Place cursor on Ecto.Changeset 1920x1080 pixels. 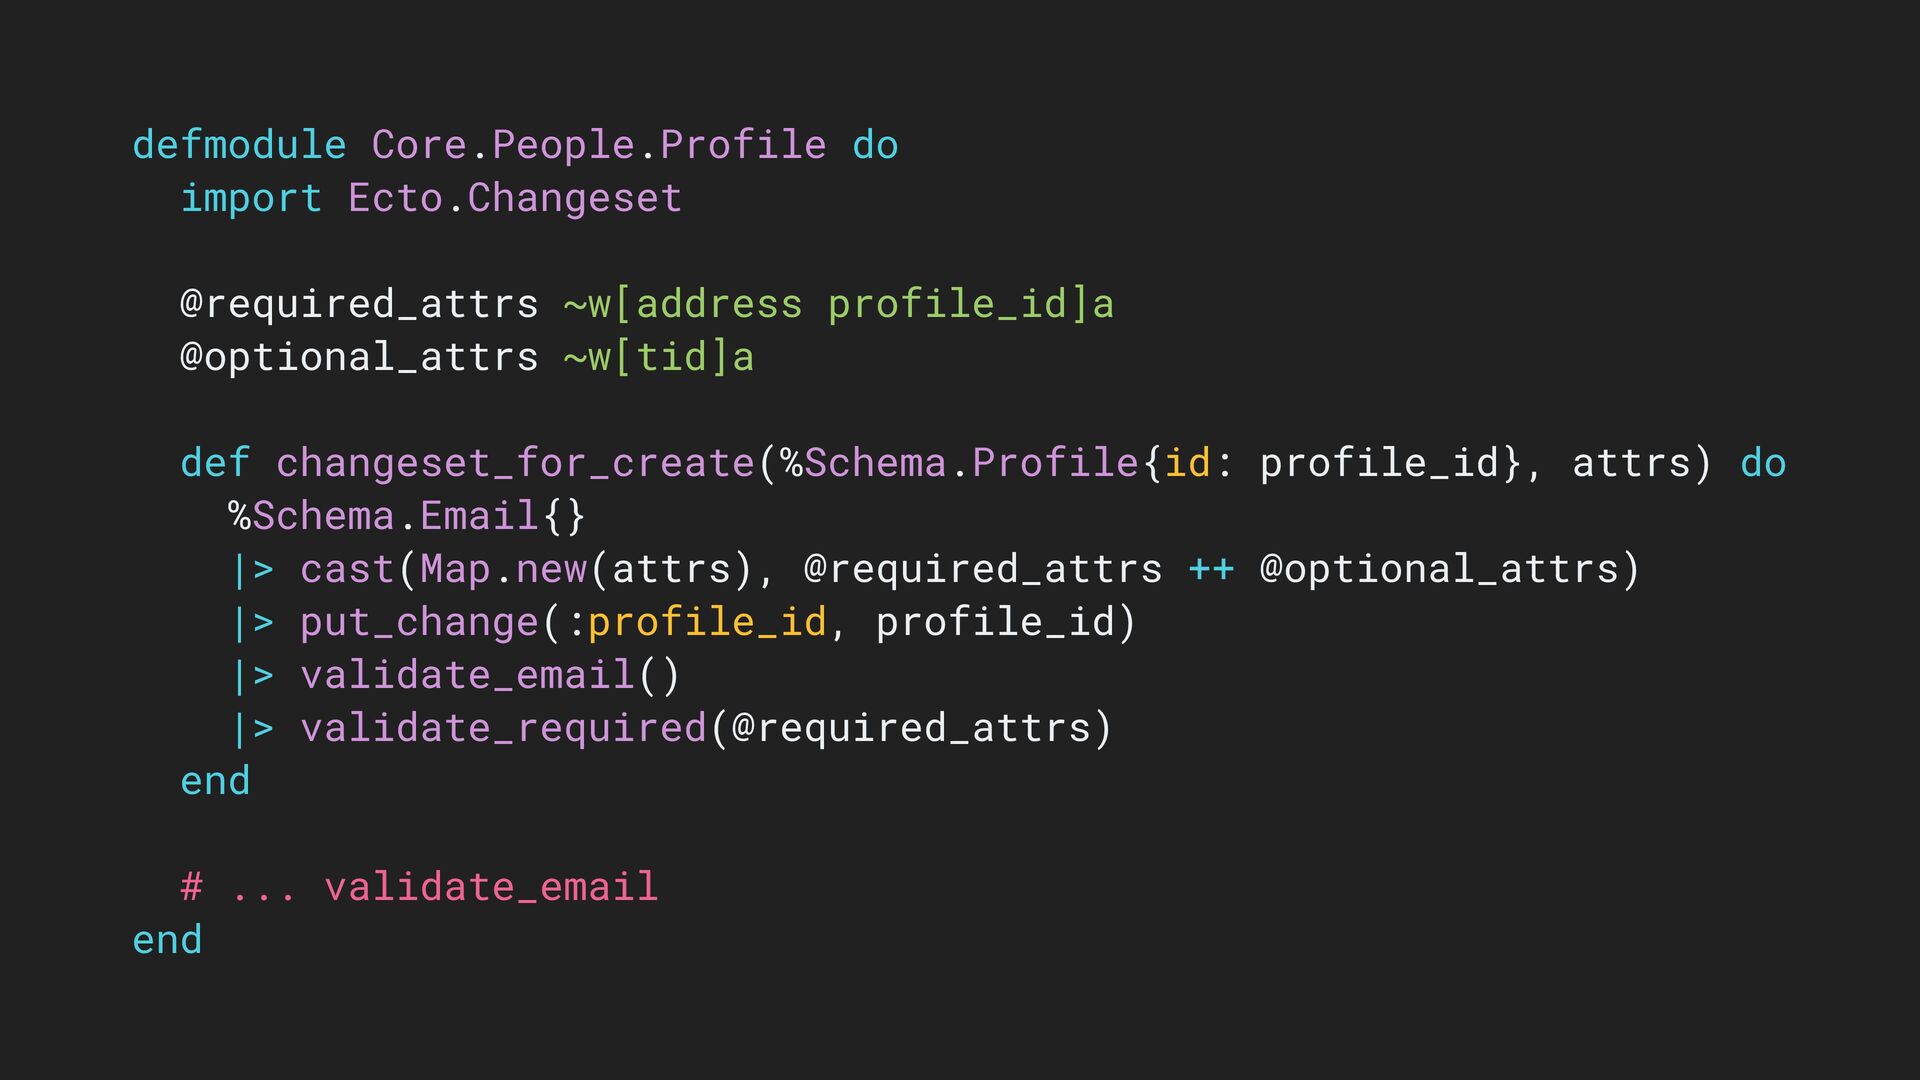[x=515, y=199]
